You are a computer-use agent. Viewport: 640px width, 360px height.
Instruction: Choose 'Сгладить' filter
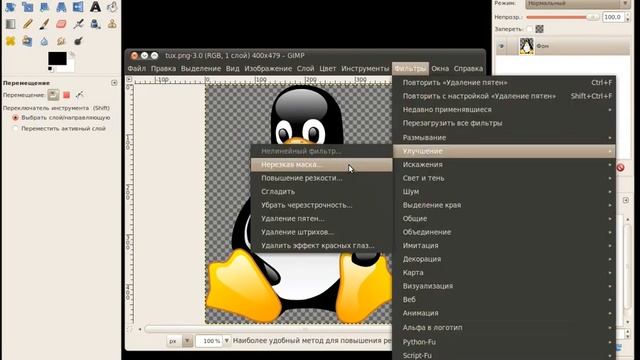tap(321, 191)
